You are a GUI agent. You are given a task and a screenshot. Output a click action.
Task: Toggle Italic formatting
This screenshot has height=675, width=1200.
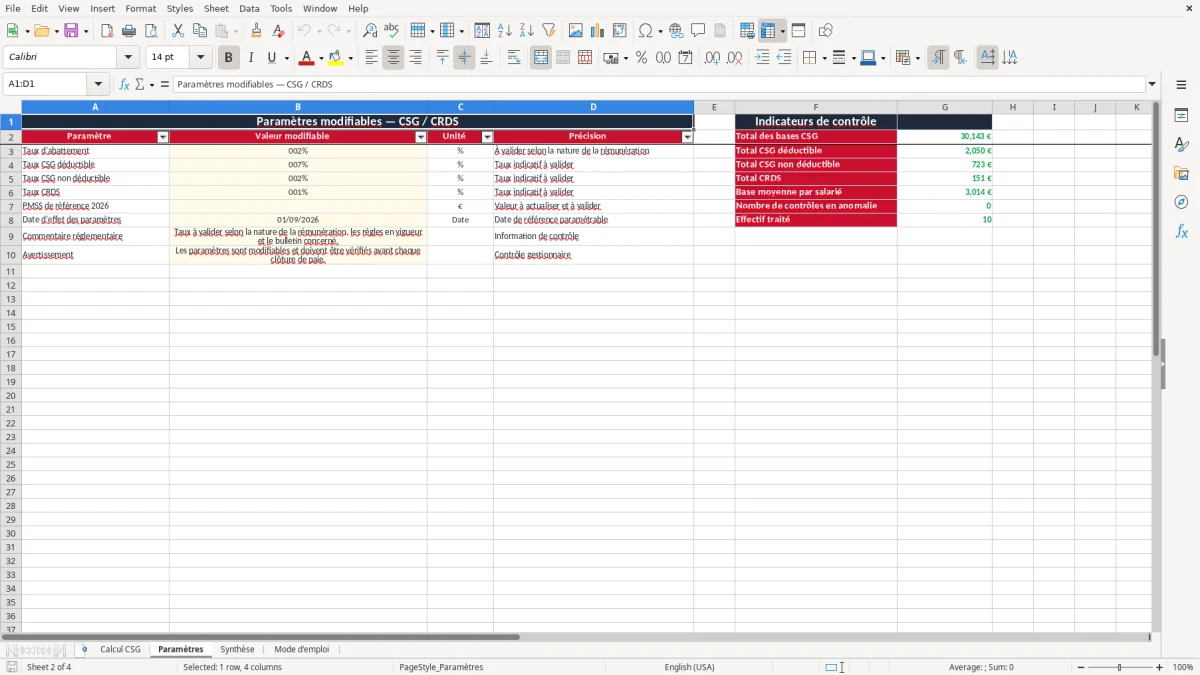[x=251, y=58]
